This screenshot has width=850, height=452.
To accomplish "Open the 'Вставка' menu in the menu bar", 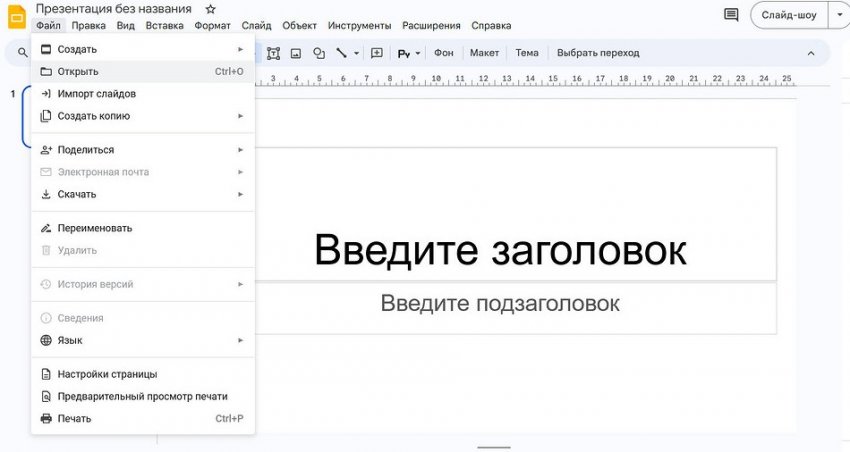I will 164,25.
